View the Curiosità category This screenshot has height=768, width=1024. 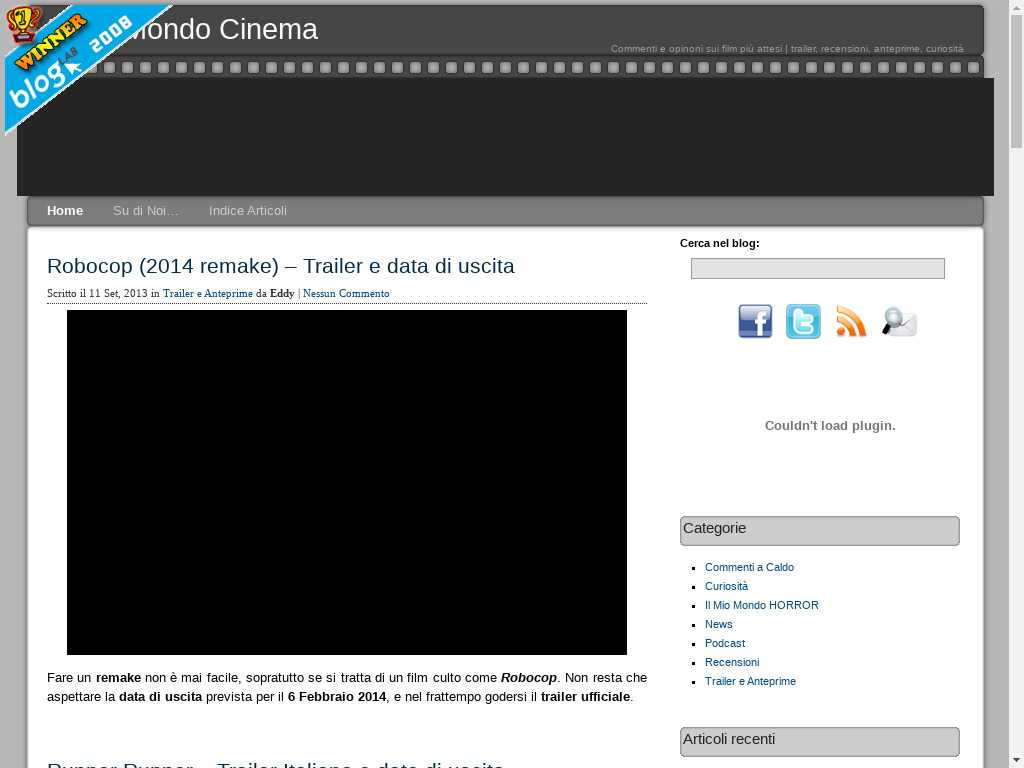tap(726, 586)
